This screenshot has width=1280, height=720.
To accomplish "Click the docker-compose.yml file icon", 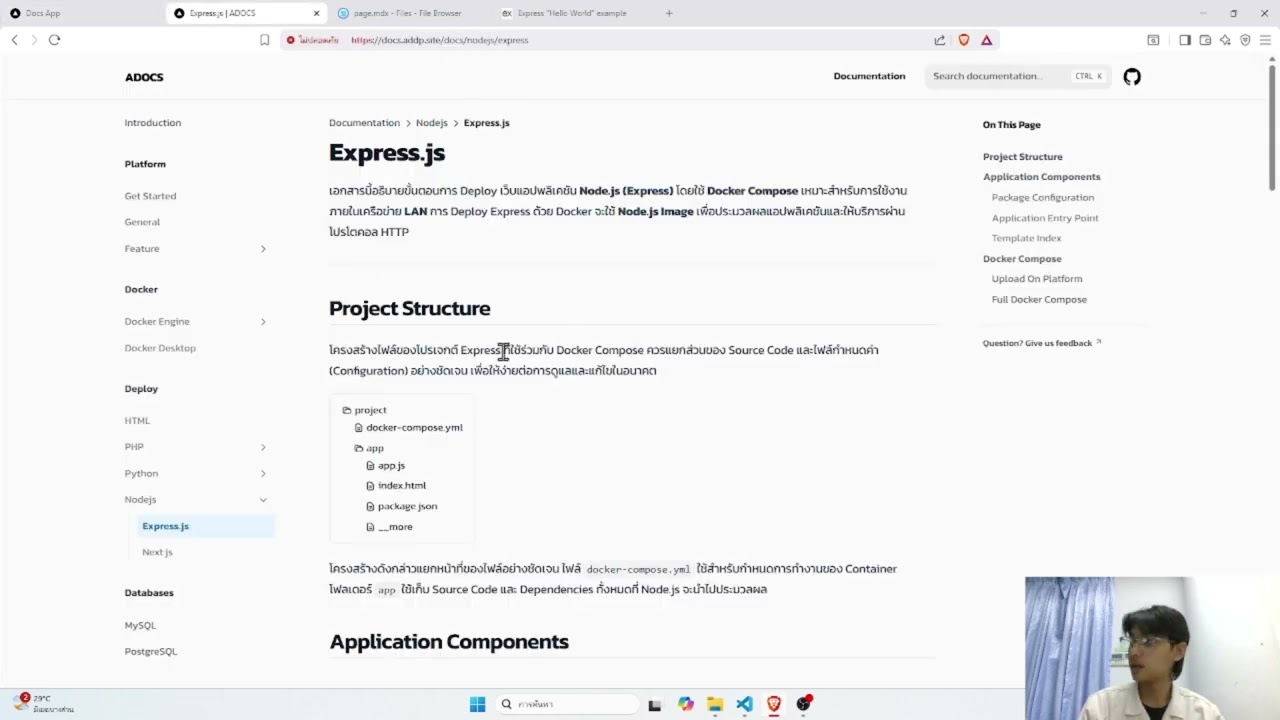I will [x=359, y=428].
